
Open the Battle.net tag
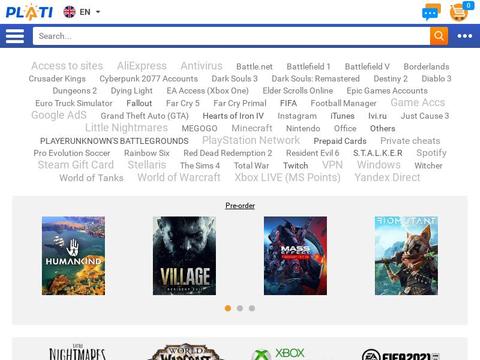pyautogui.click(x=254, y=67)
